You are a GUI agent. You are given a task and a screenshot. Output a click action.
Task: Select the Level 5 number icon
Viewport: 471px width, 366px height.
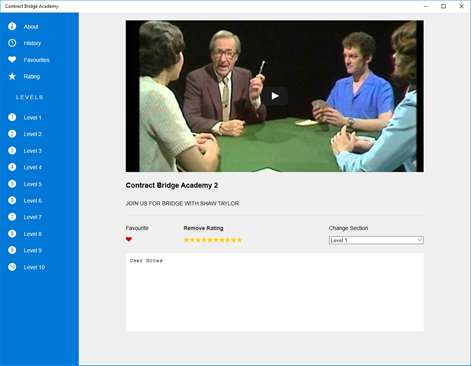coord(12,184)
